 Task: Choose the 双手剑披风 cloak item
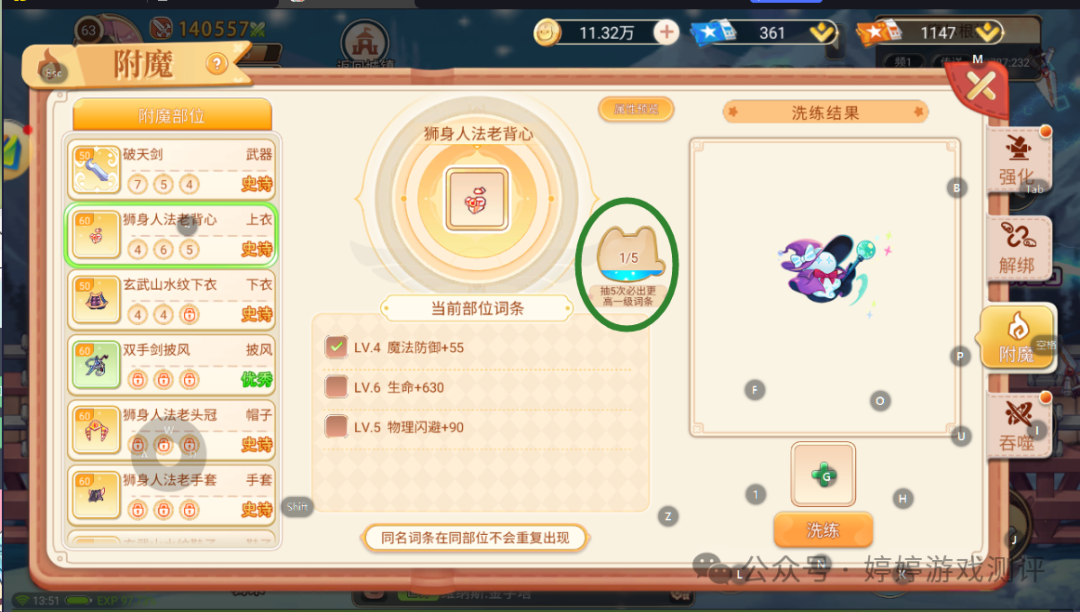pos(172,365)
